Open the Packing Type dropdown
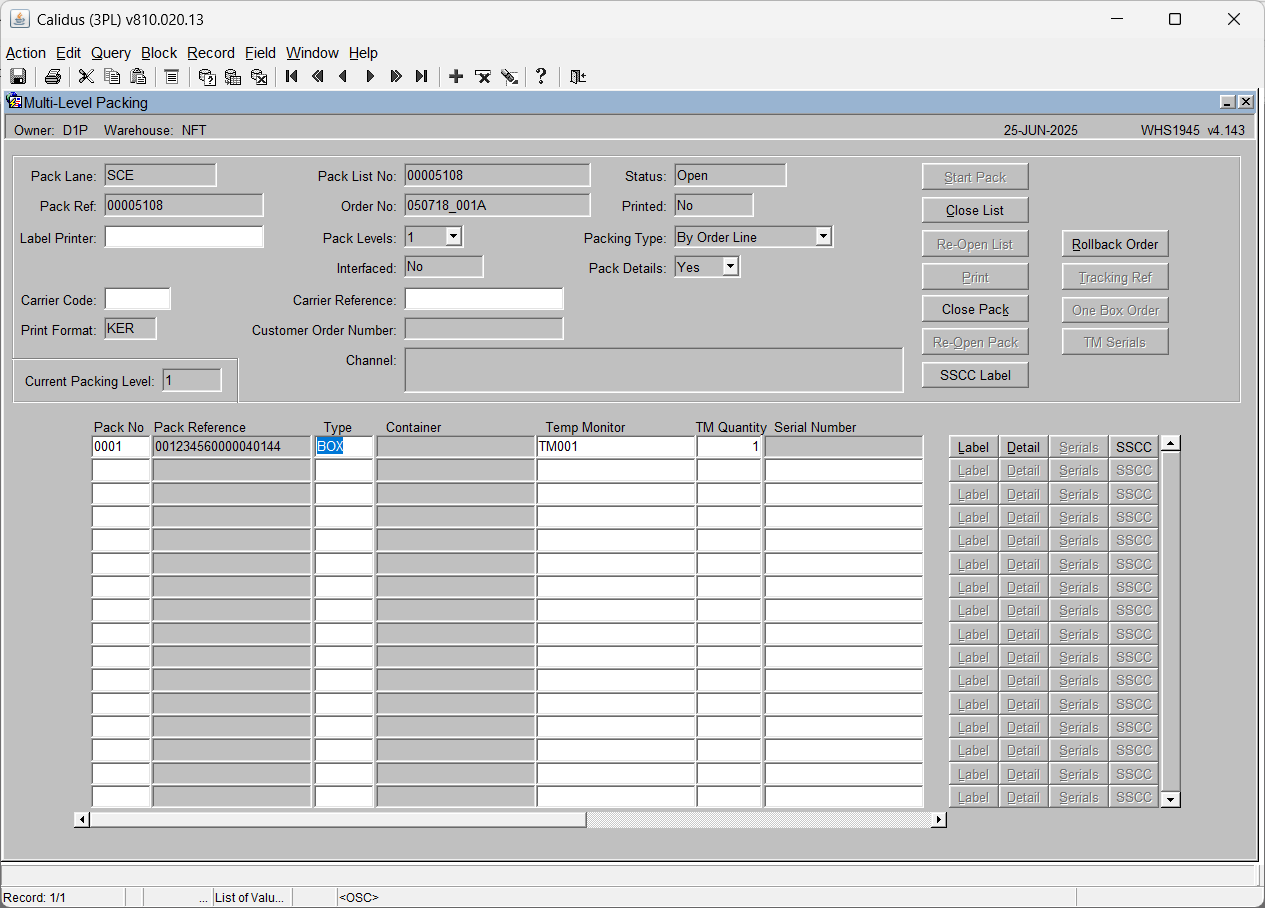Screen dimensions: 1265x908 coord(823,237)
